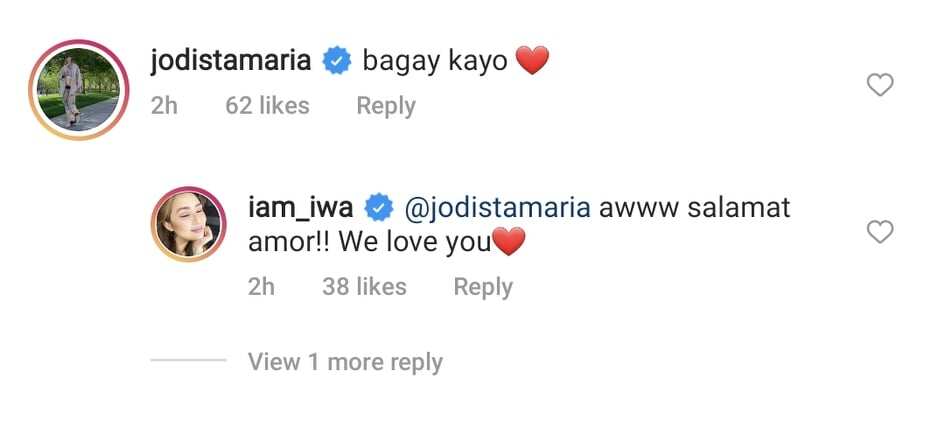Expand the 'View 1 more reply' thread
The width and height of the screenshot is (945, 422).
point(345,362)
